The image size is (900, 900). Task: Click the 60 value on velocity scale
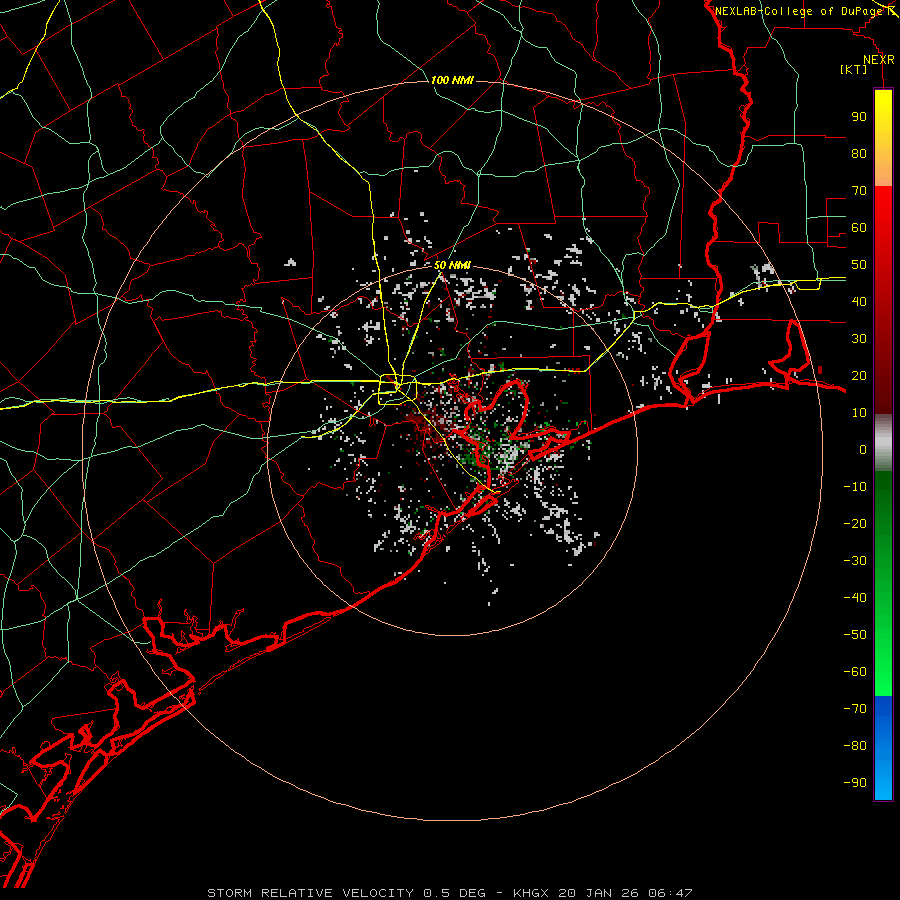tap(859, 227)
